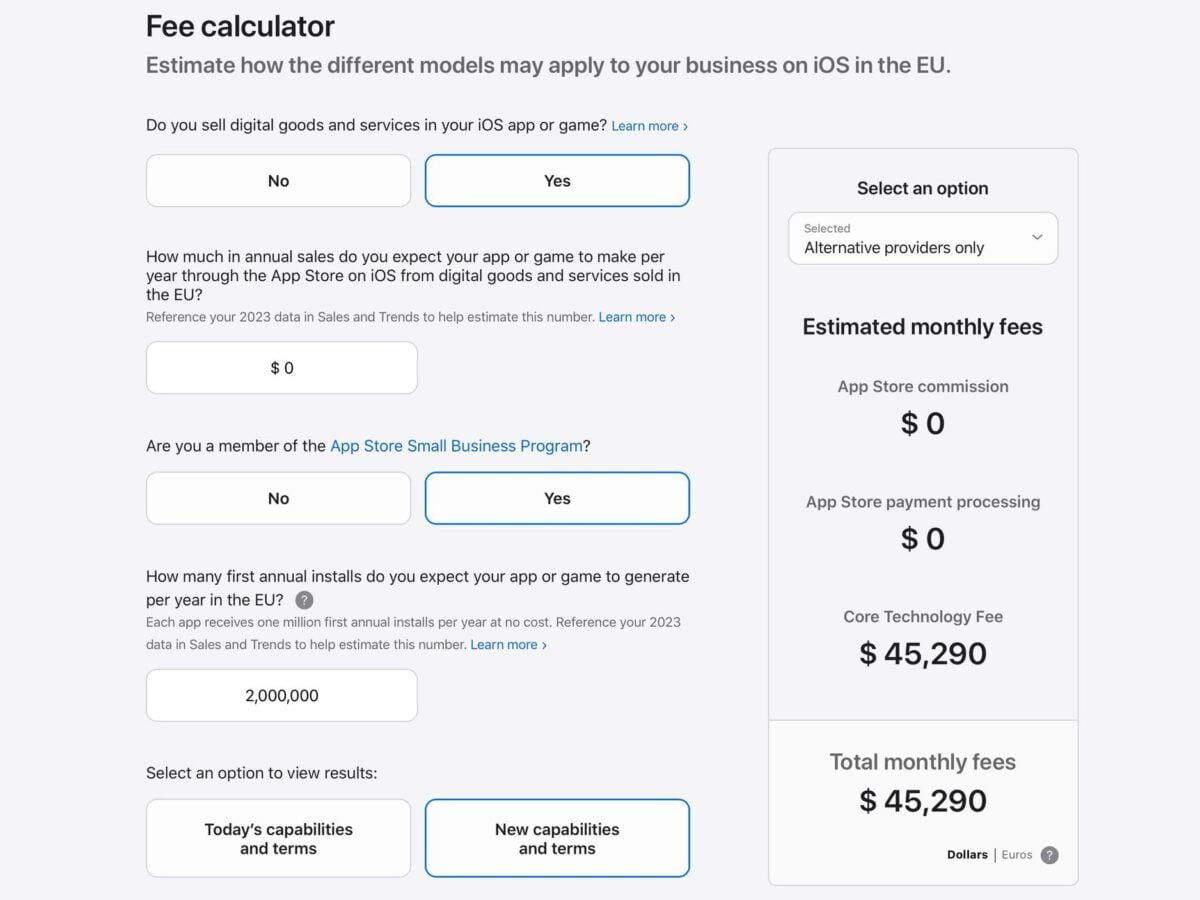Choose Yes for Small Business Program membership
Screen dimensions: 1200x900
[557, 498]
